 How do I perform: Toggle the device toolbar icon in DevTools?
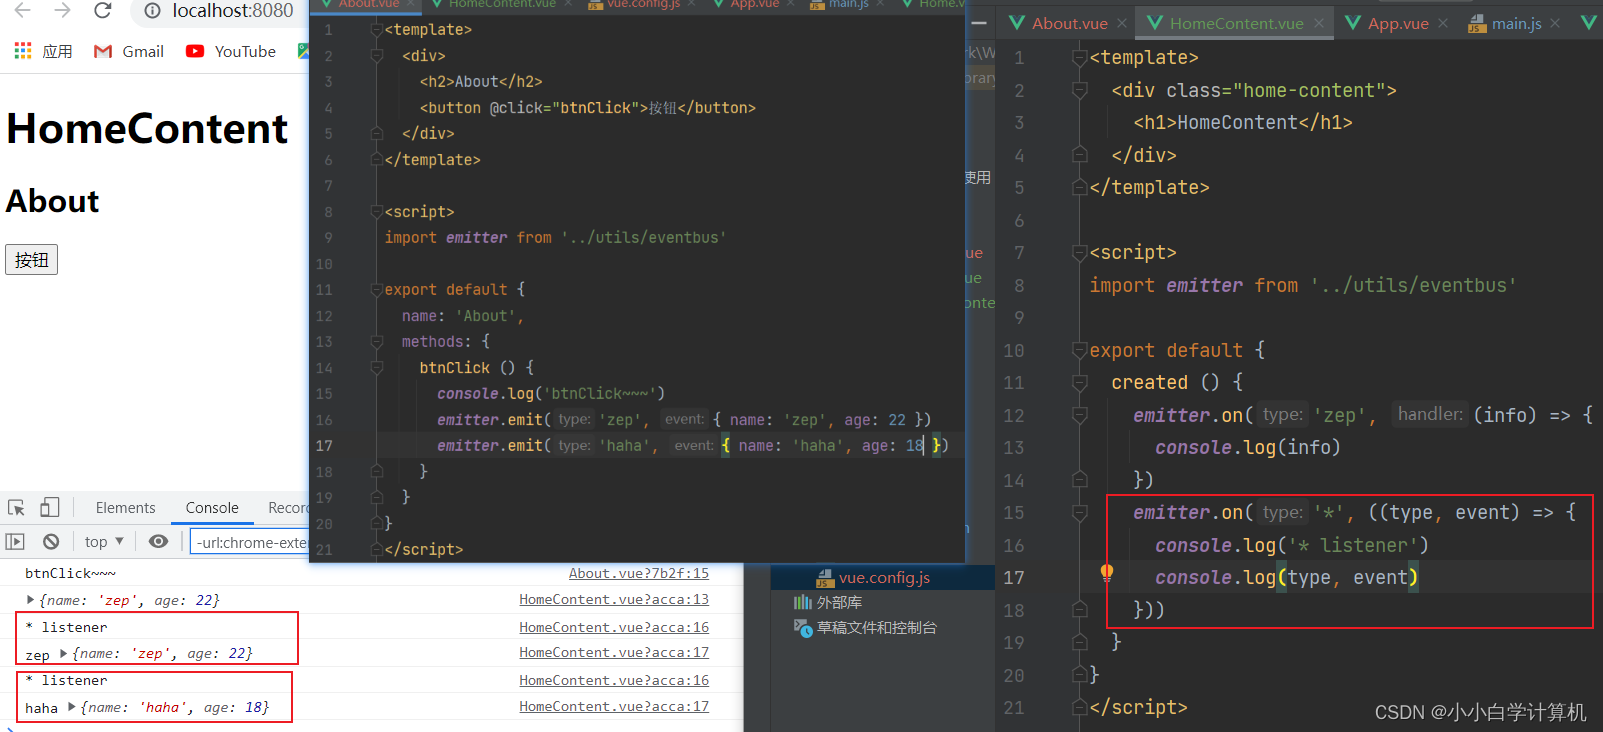[50, 508]
